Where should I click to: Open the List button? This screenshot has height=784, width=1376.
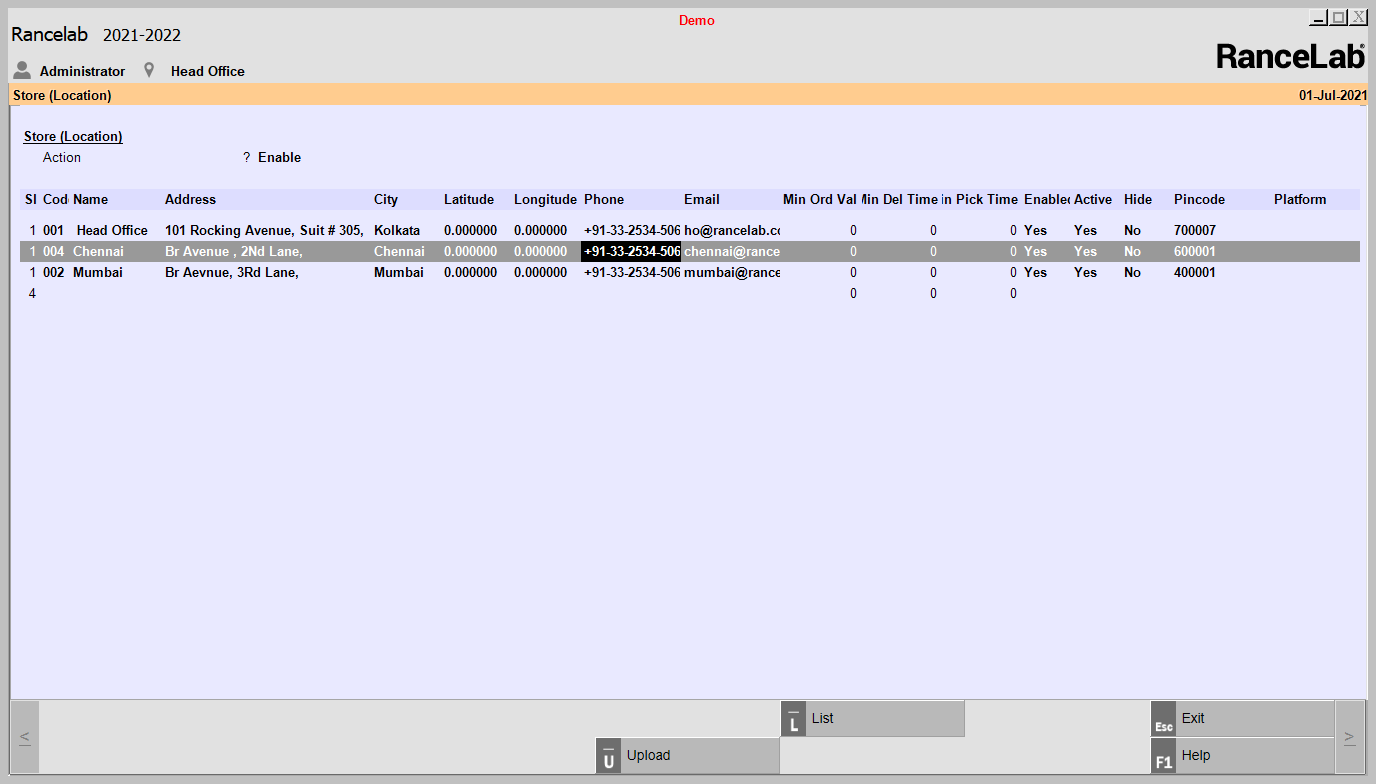pyautogui.click(x=872, y=719)
